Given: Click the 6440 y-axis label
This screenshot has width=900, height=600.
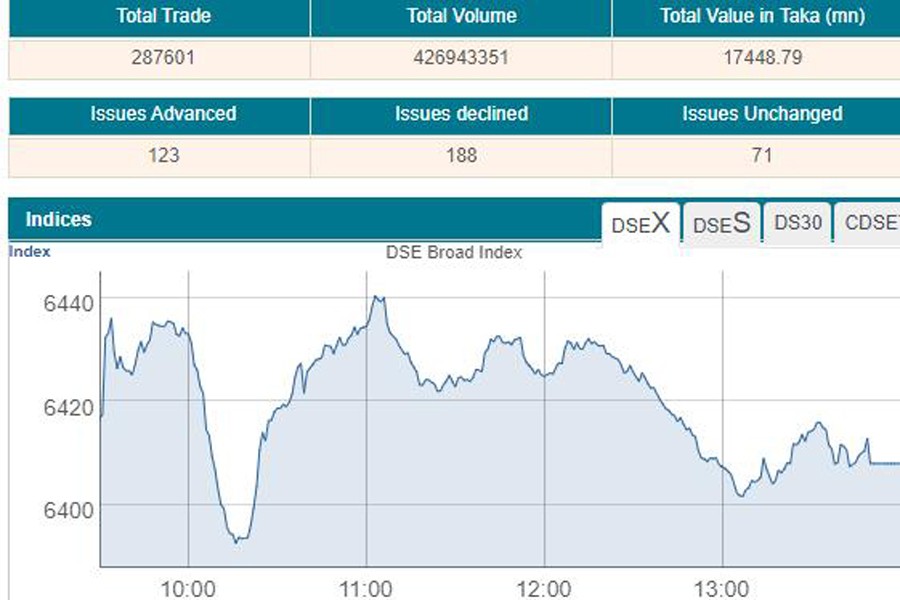Looking at the screenshot, I should point(68,303).
